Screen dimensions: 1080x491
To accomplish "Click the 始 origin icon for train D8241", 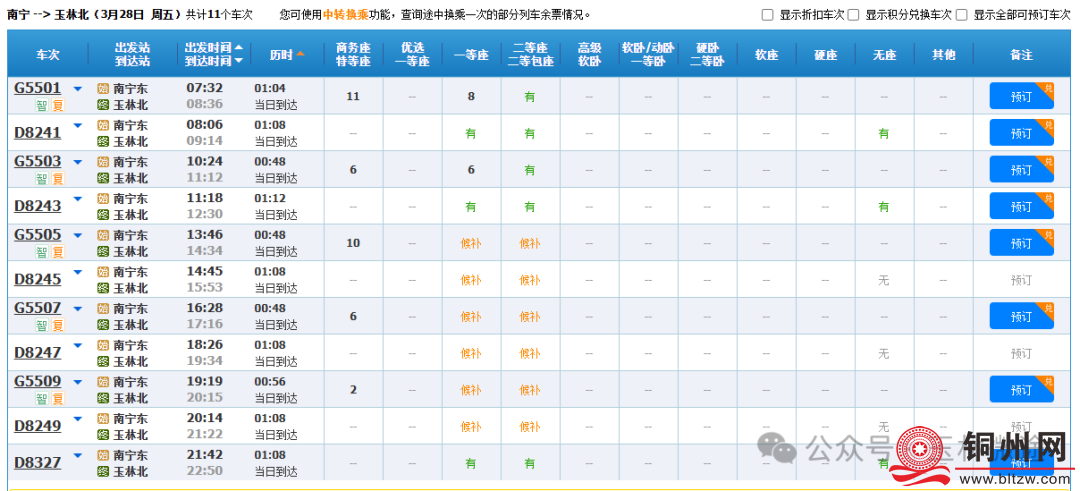I will click(x=103, y=125).
